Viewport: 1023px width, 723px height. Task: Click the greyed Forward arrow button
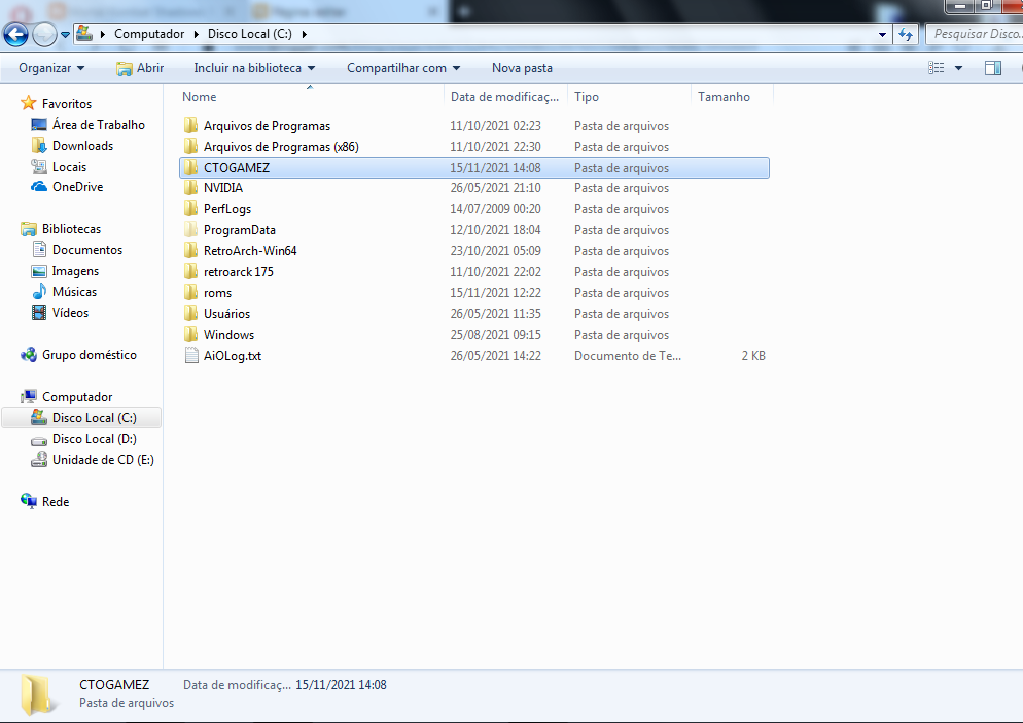[44, 34]
